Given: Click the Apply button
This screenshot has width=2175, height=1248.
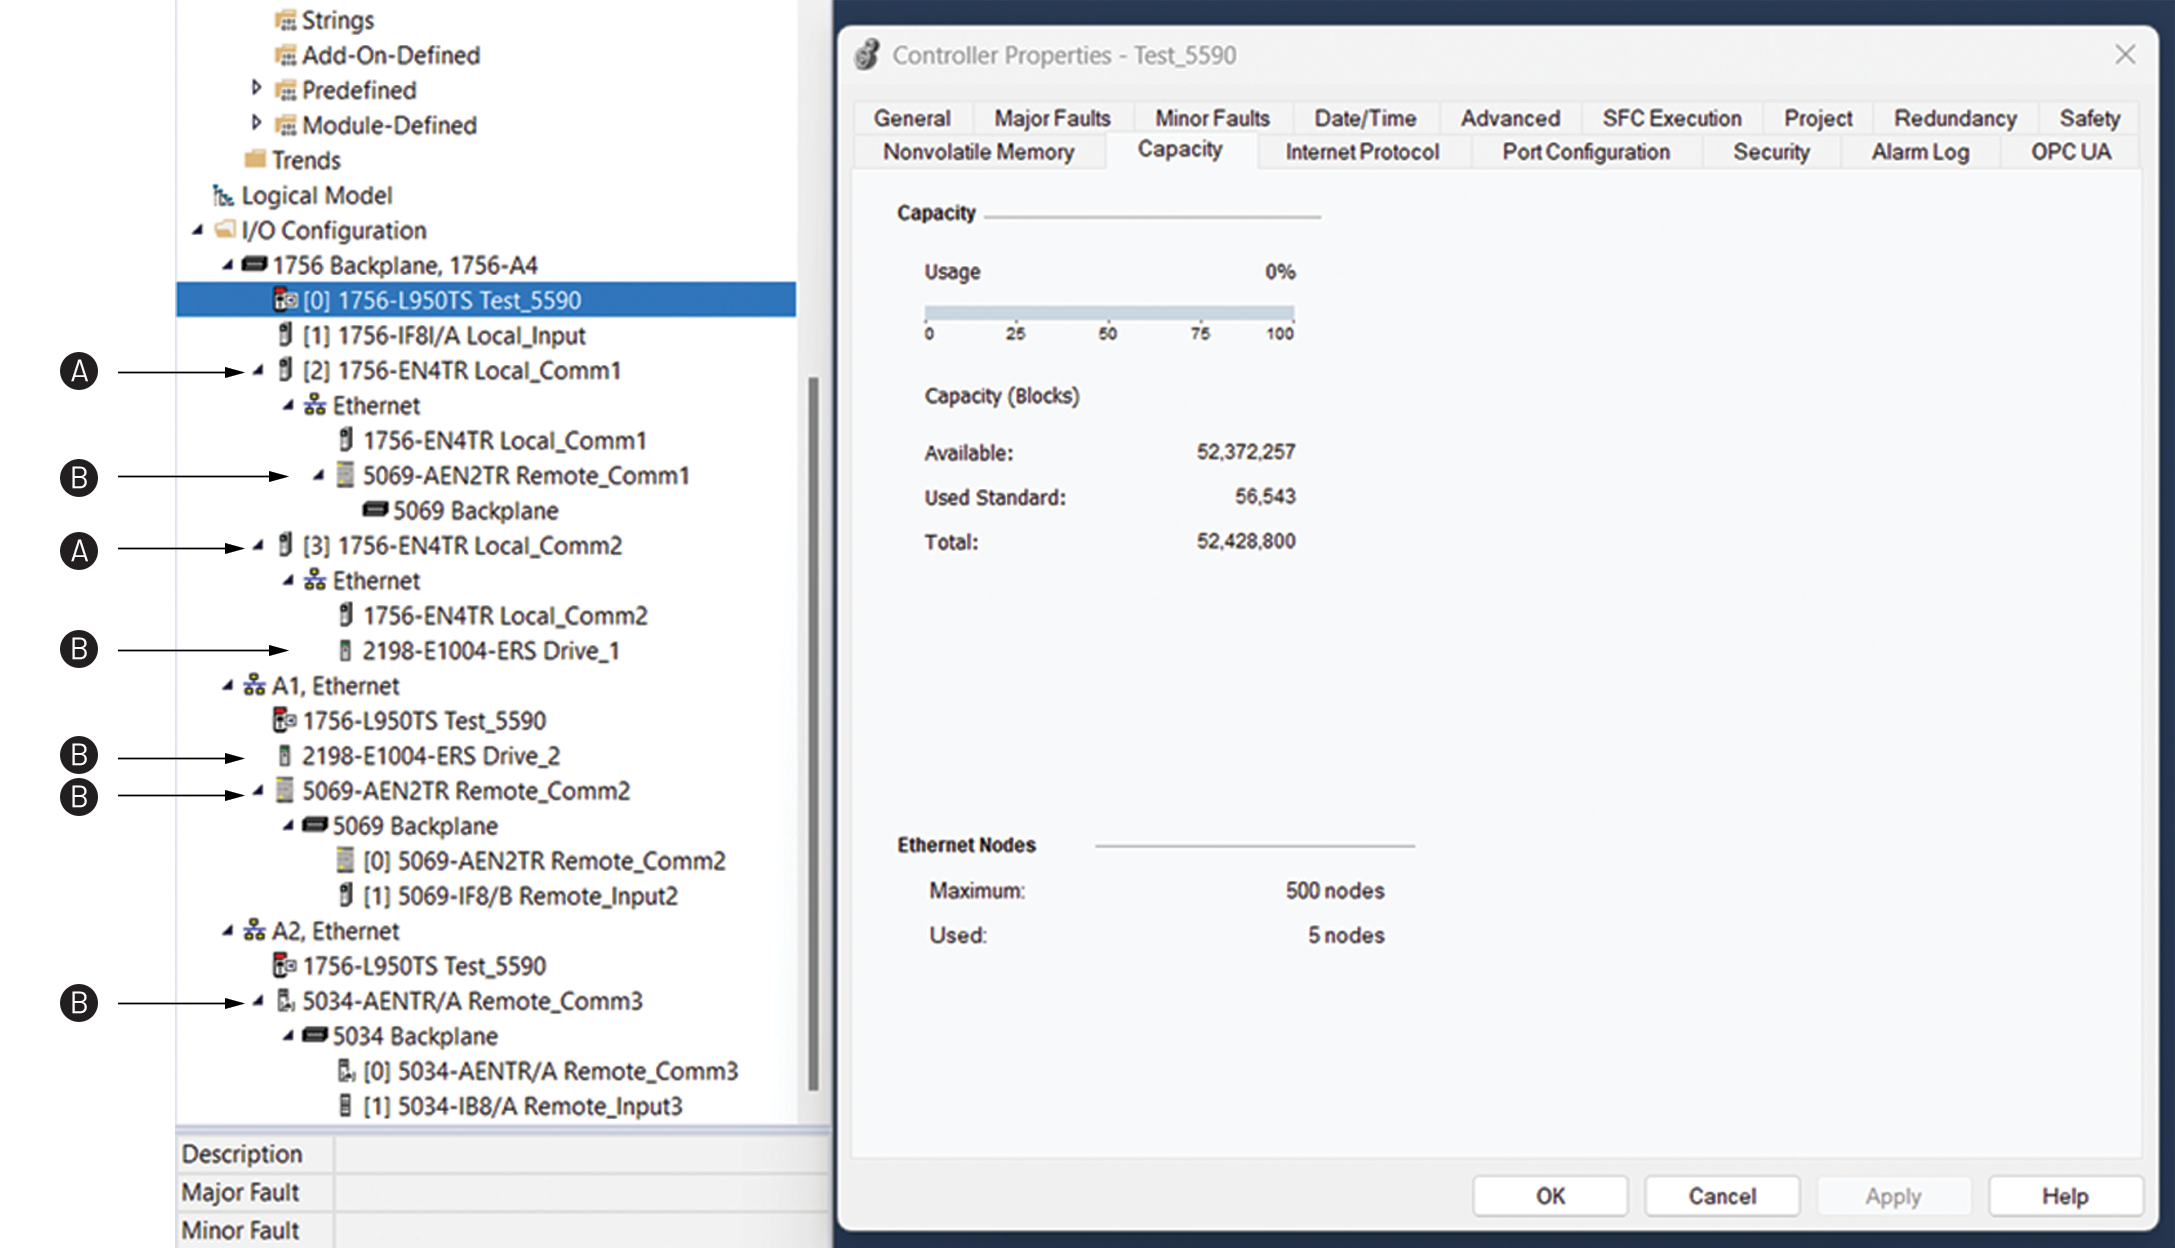Looking at the screenshot, I should click(x=1893, y=1195).
